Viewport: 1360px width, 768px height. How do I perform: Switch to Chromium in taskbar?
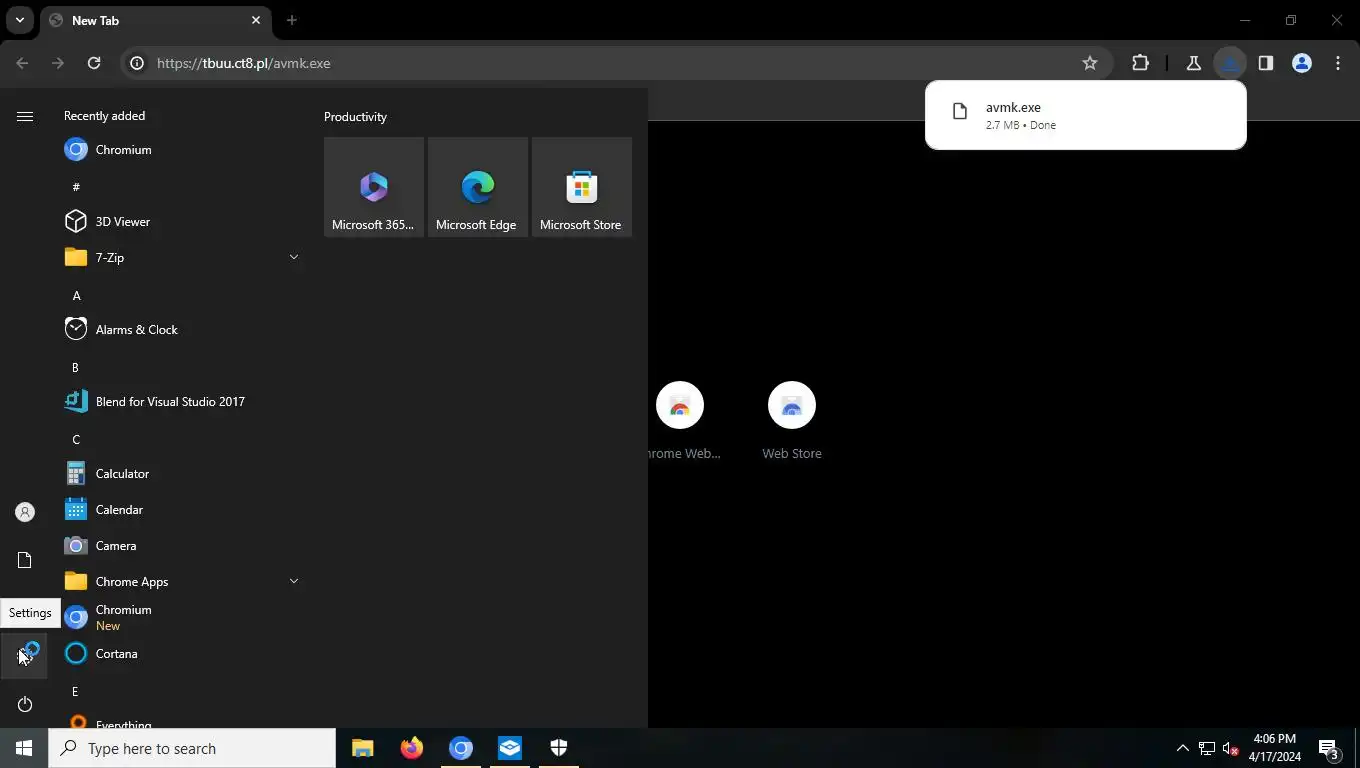[460, 748]
